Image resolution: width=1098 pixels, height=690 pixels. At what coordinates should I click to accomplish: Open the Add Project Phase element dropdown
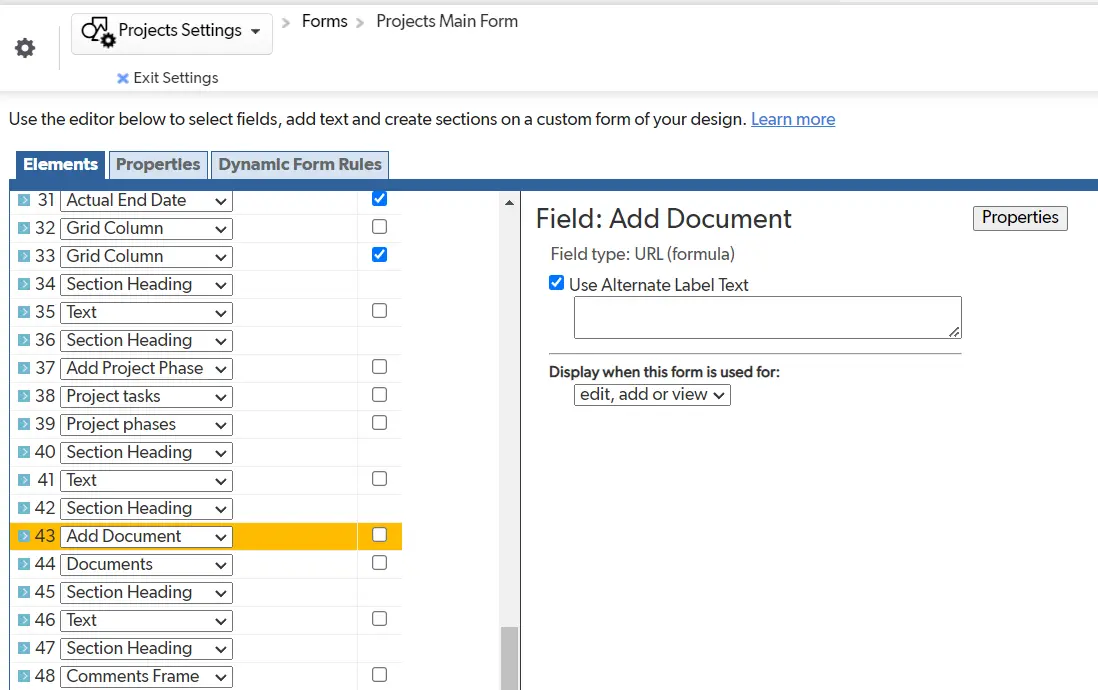coord(146,368)
